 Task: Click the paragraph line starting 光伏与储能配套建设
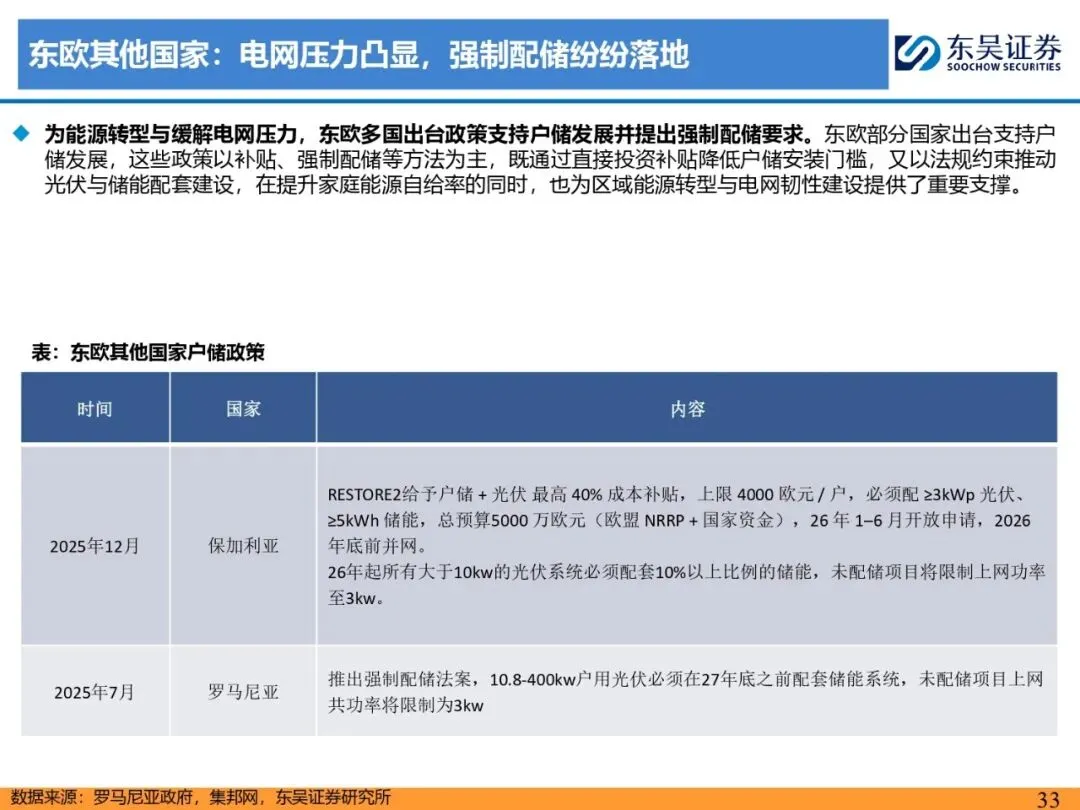535,185
